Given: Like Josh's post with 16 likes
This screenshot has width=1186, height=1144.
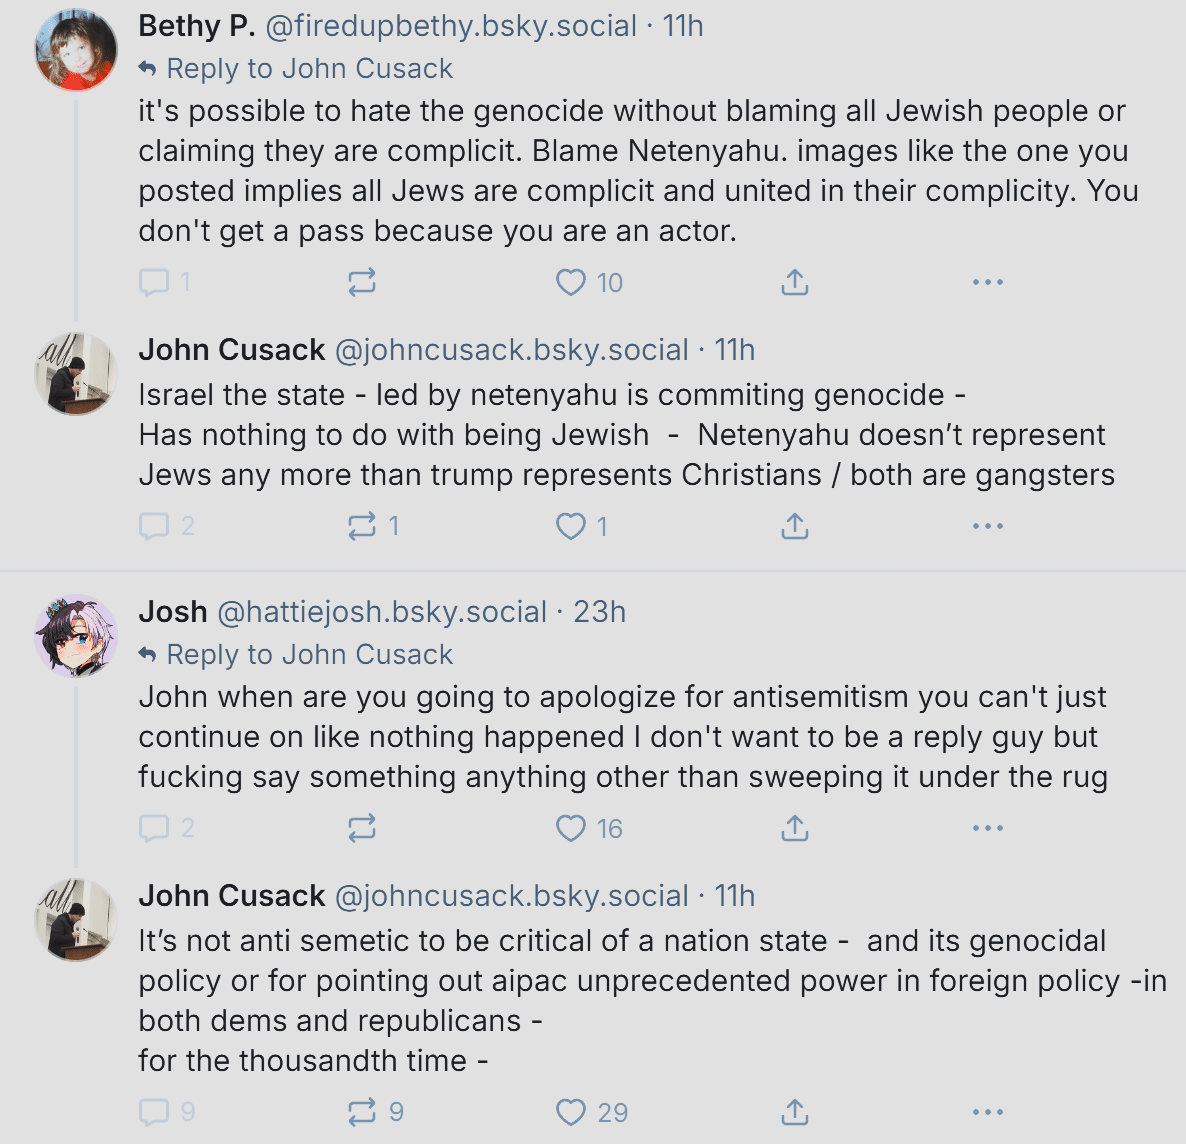Looking at the screenshot, I should [588, 828].
